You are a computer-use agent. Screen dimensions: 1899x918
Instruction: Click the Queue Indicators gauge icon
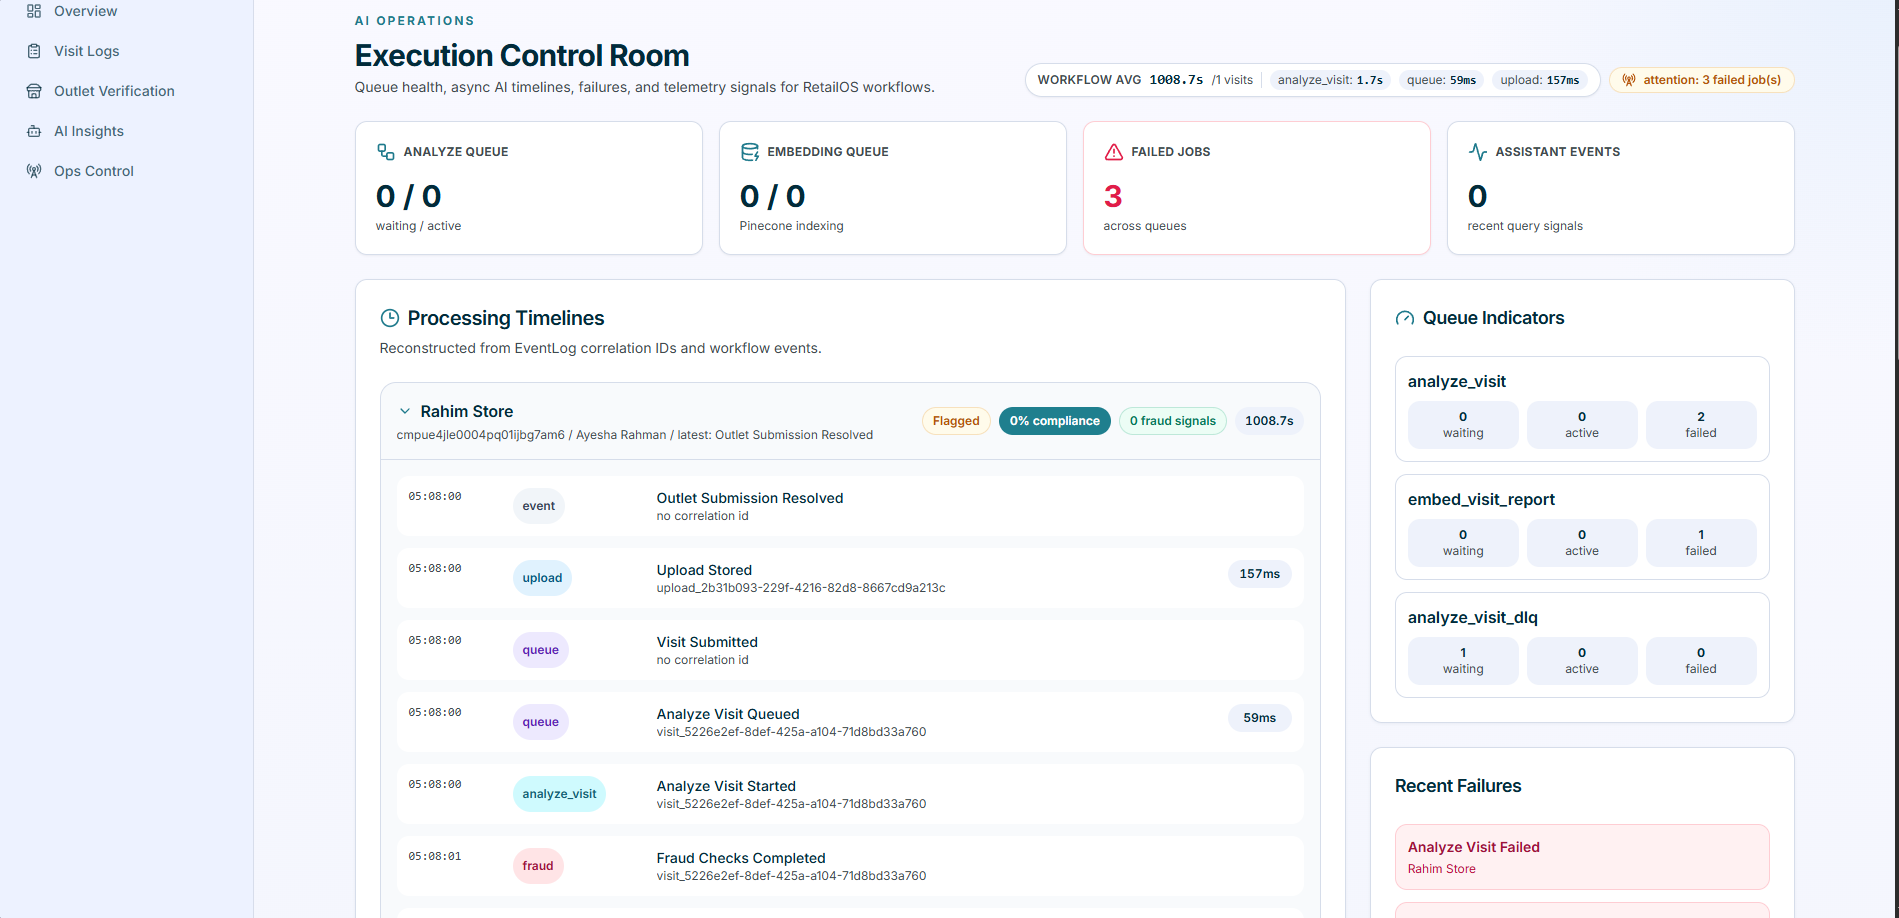(1405, 318)
